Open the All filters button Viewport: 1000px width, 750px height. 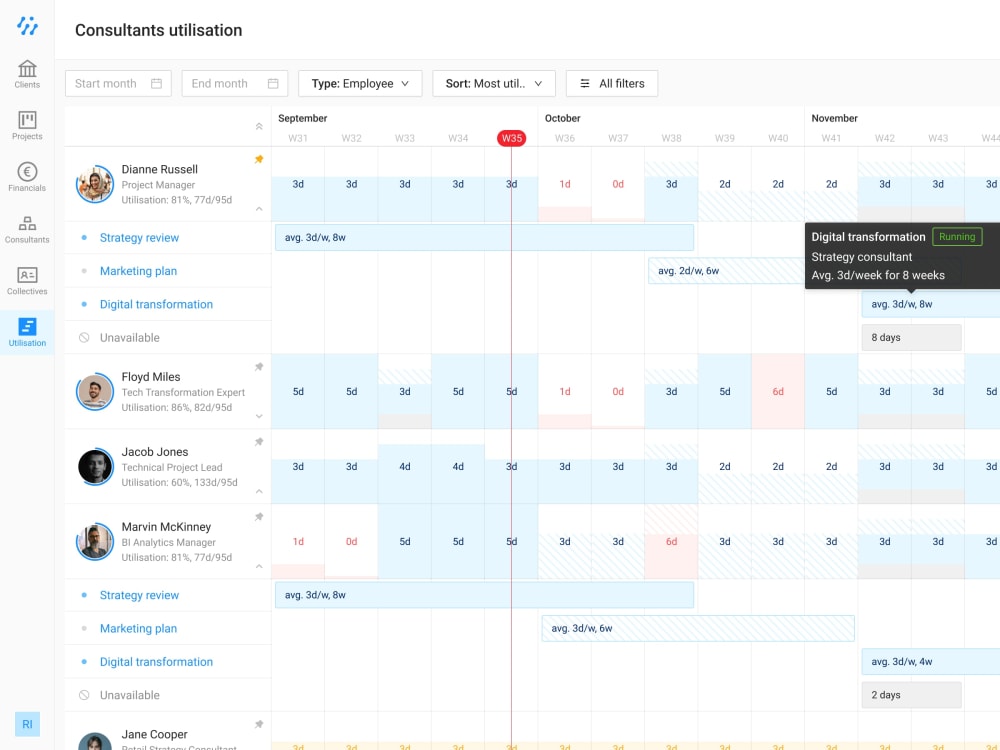pos(612,84)
